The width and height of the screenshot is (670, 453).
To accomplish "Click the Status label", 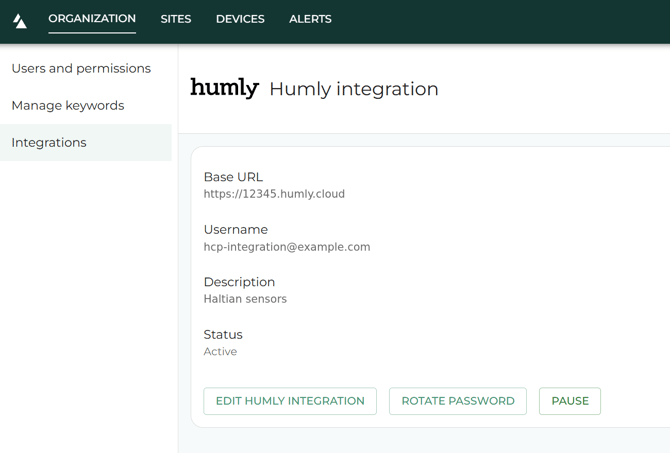I will click(223, 334).
